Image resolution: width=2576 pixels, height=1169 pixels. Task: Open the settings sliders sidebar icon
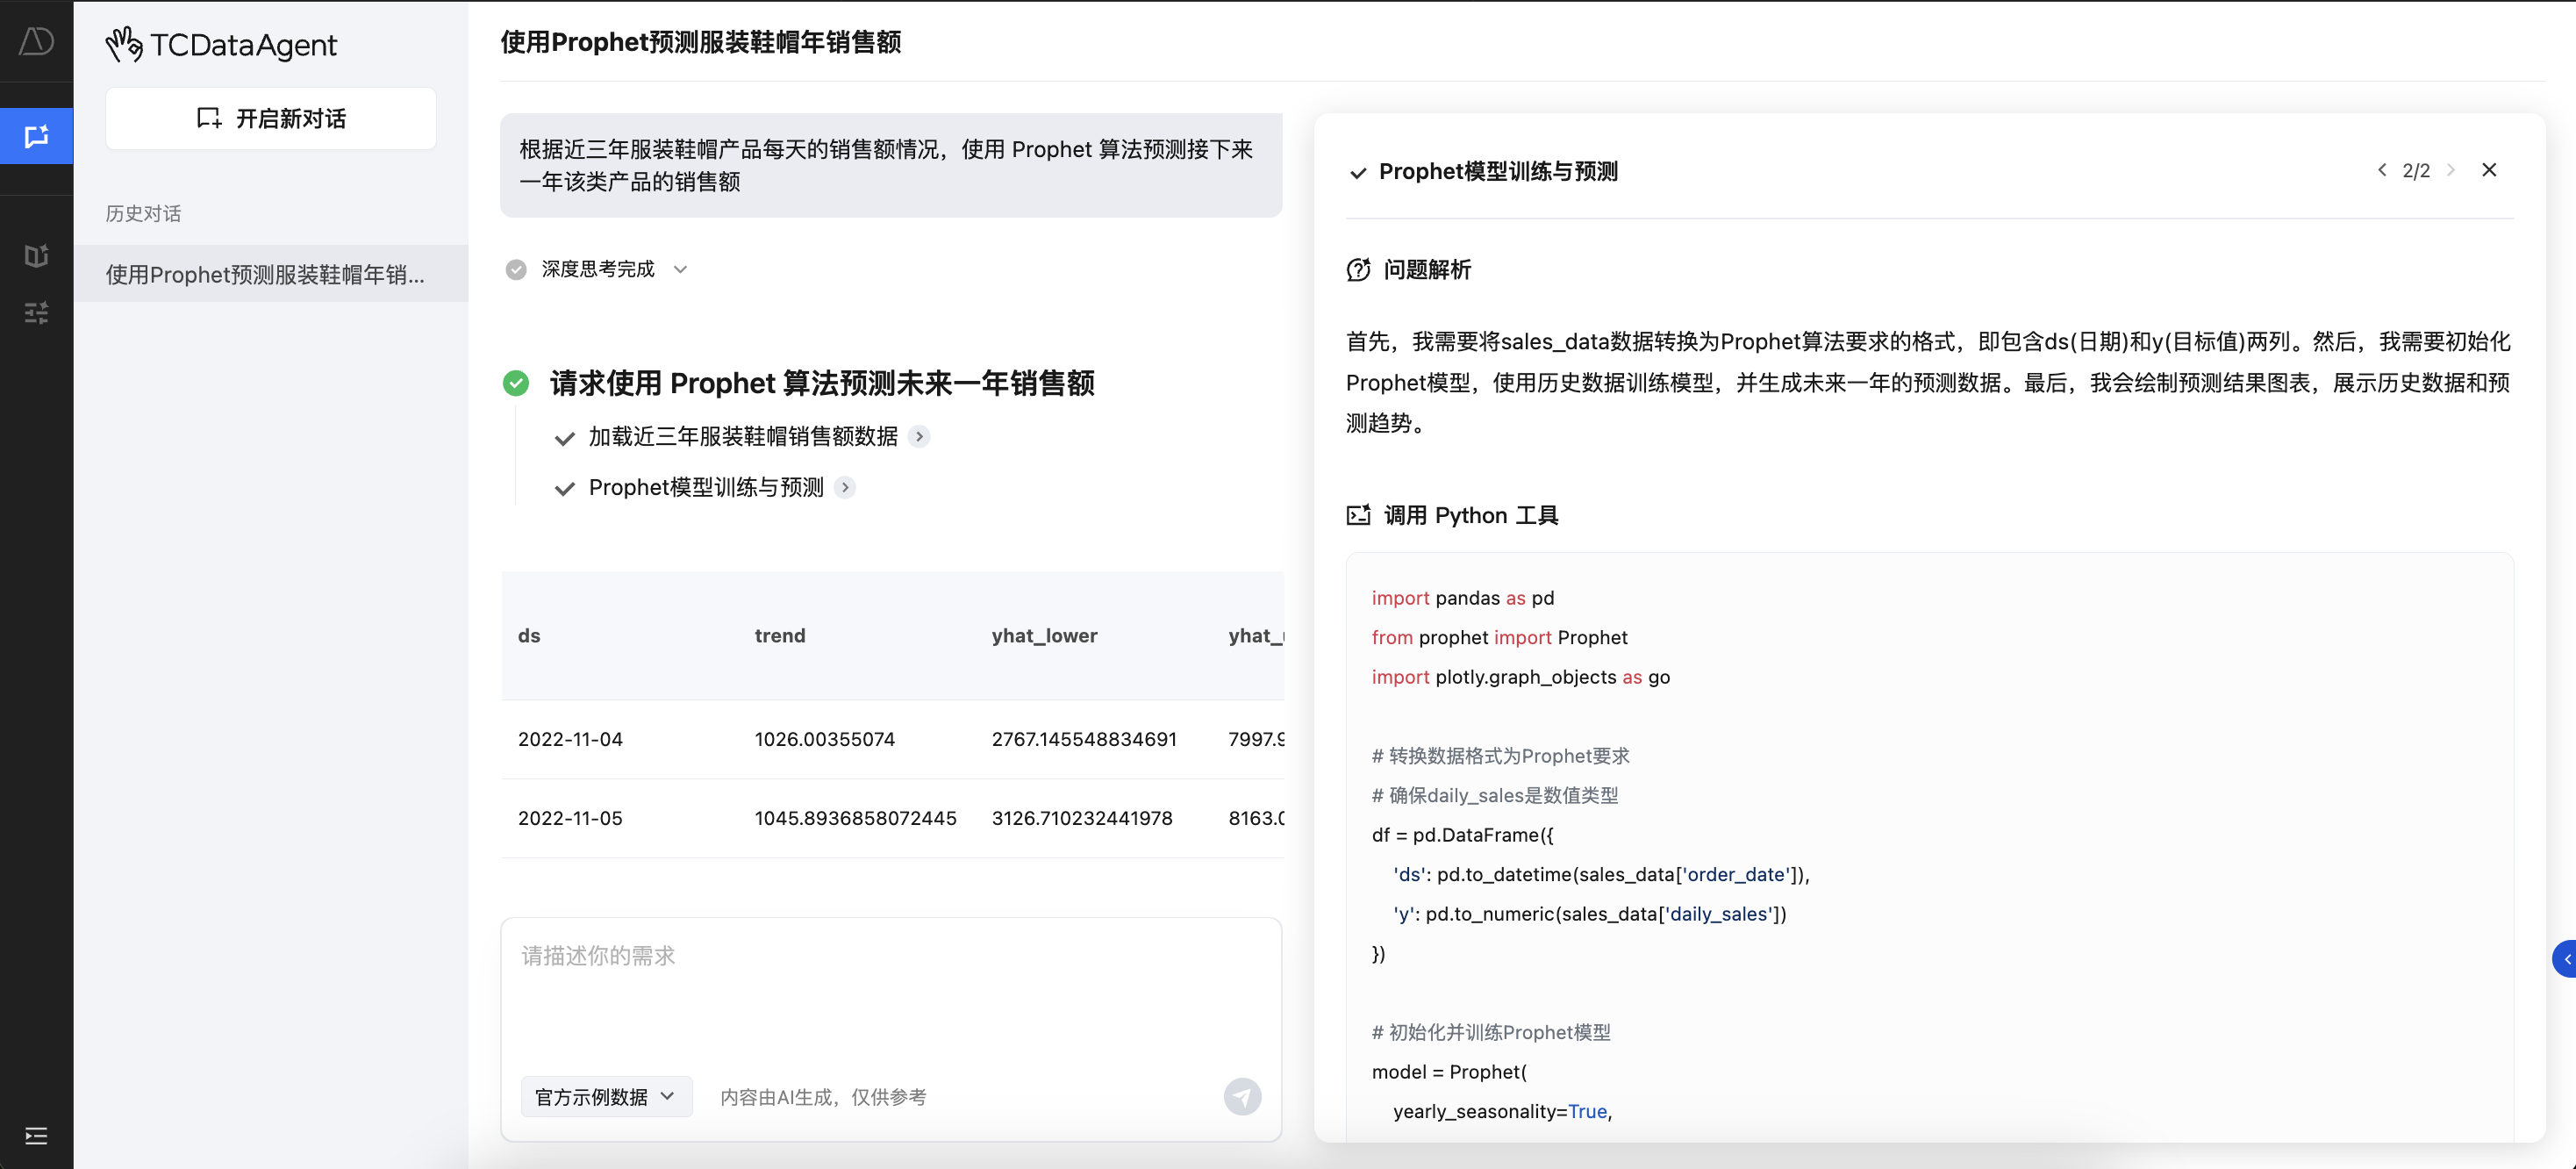[36, 313]
